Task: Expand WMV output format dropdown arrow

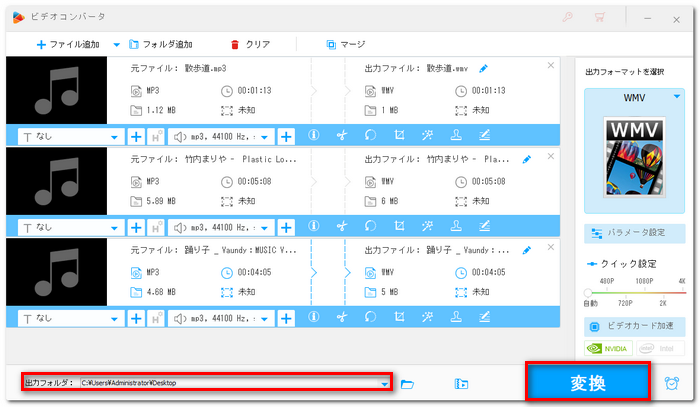Action: (677, 96)
